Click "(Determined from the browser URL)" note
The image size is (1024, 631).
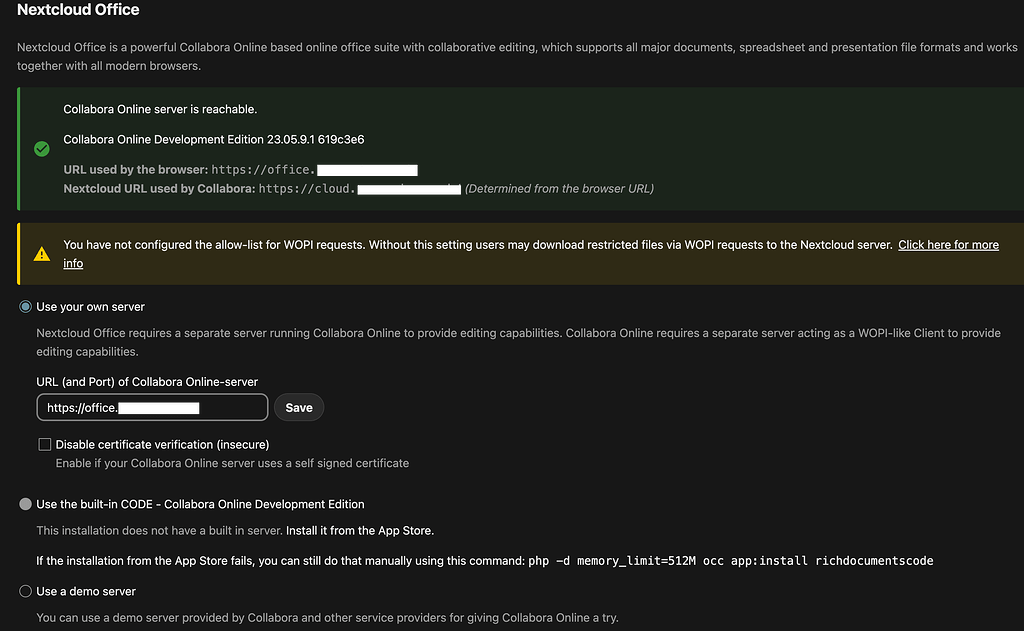click(x=559, y=188)
